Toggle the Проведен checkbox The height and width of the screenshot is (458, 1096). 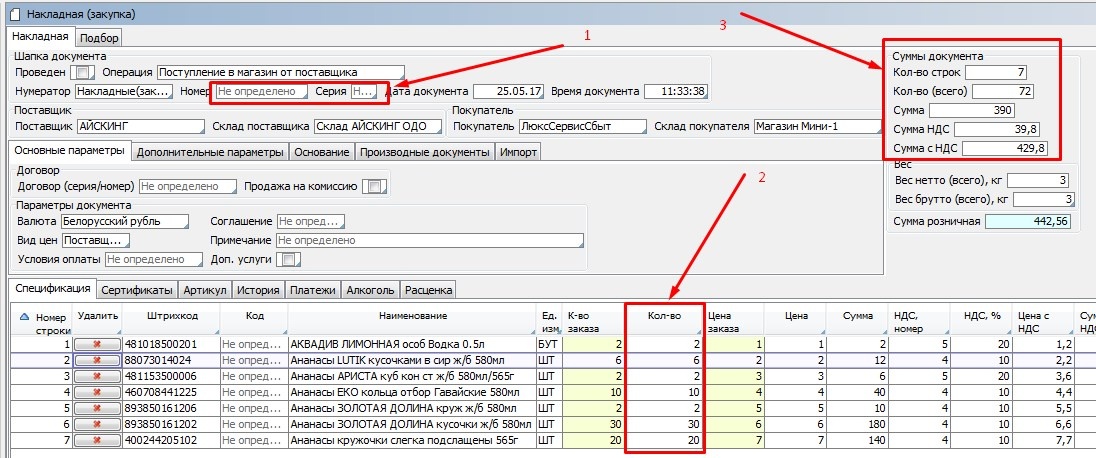83,73
